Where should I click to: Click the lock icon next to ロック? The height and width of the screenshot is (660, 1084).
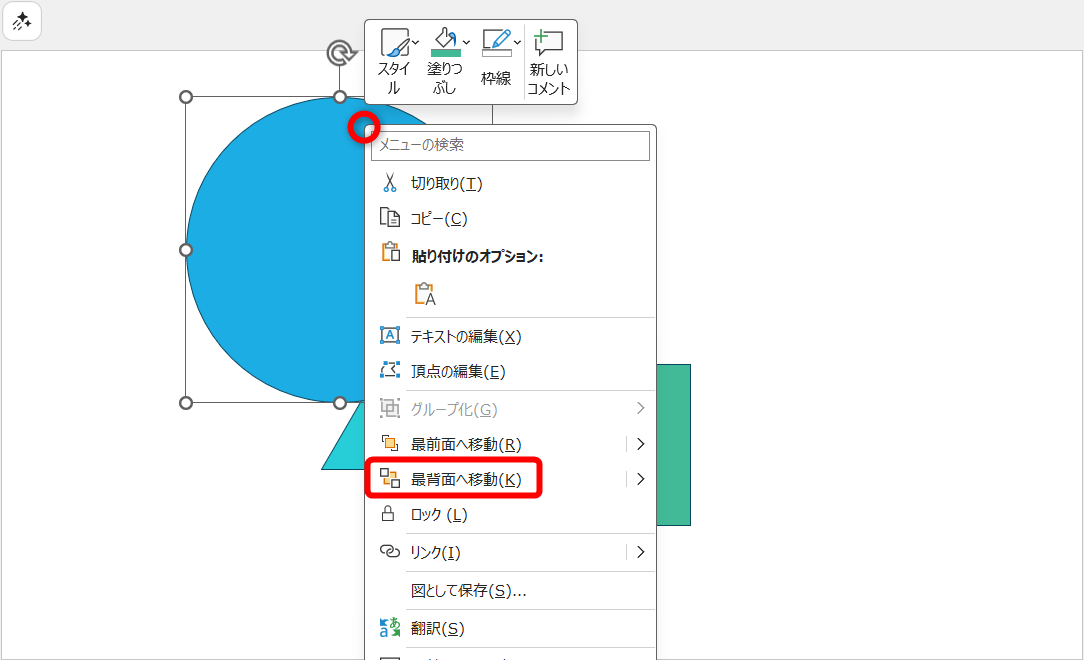click(x=389, y=514)
